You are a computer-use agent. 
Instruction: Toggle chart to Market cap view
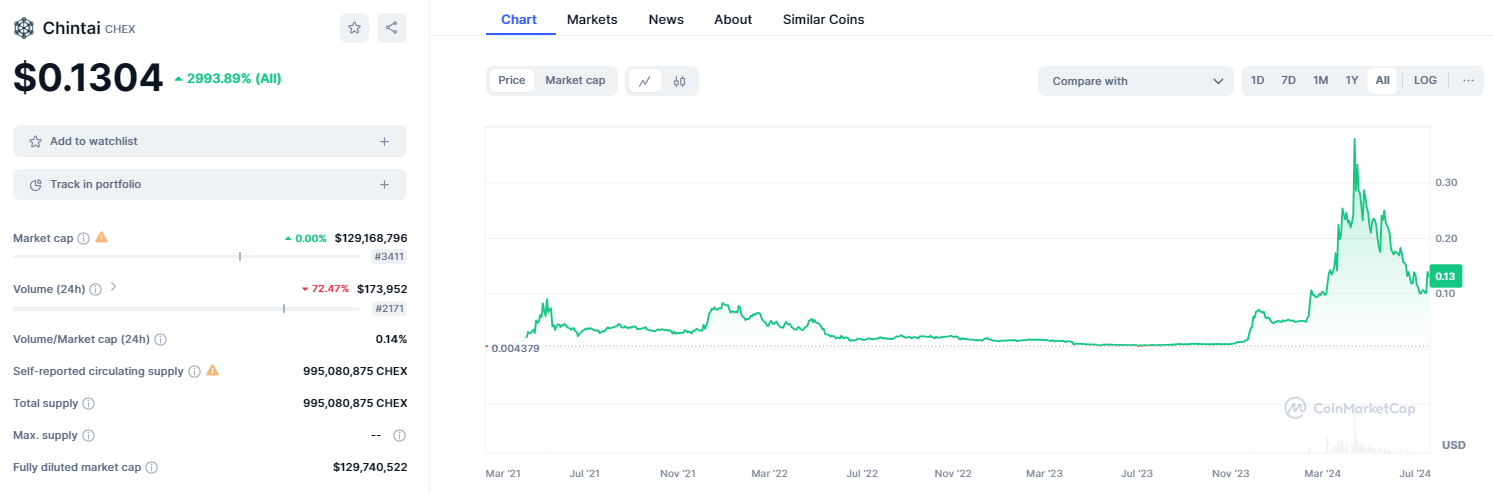[575, 80]
